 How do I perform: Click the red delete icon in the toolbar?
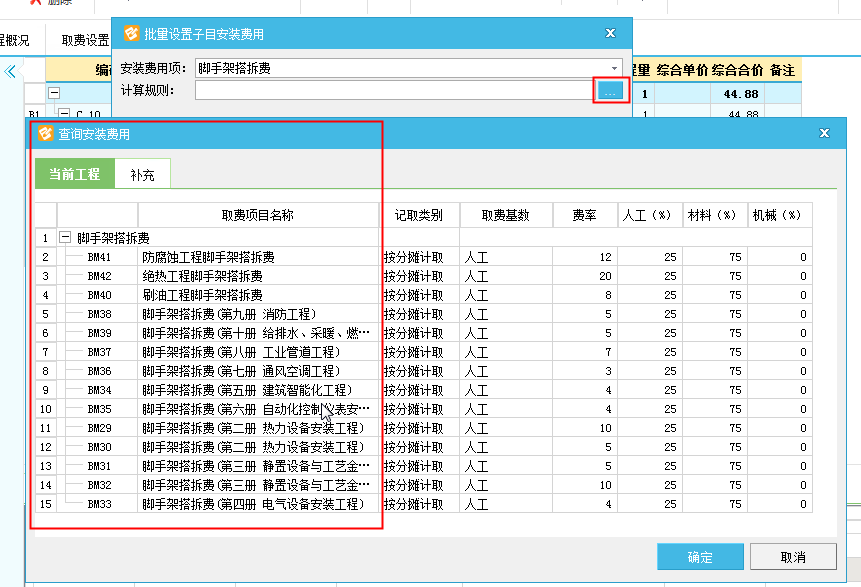[x=34, y=3]
